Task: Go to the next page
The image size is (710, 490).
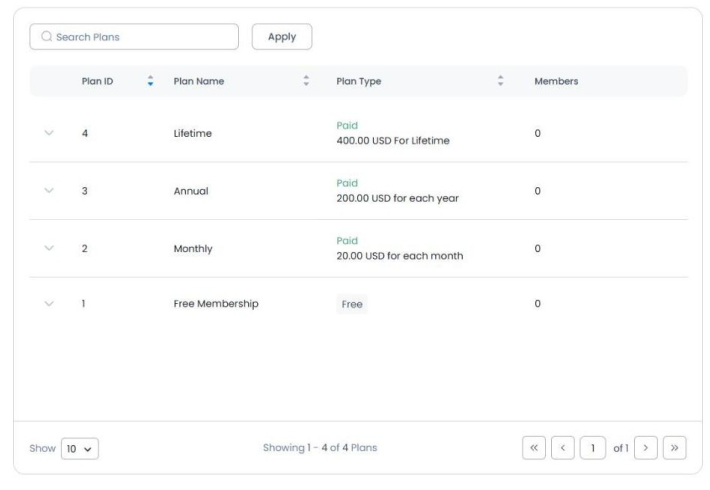Action: [x=646, y=448]
